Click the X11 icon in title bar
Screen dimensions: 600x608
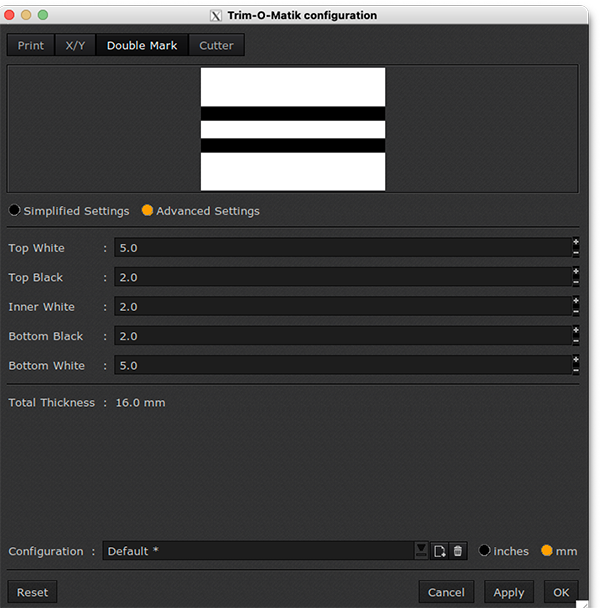pos(216,16)
